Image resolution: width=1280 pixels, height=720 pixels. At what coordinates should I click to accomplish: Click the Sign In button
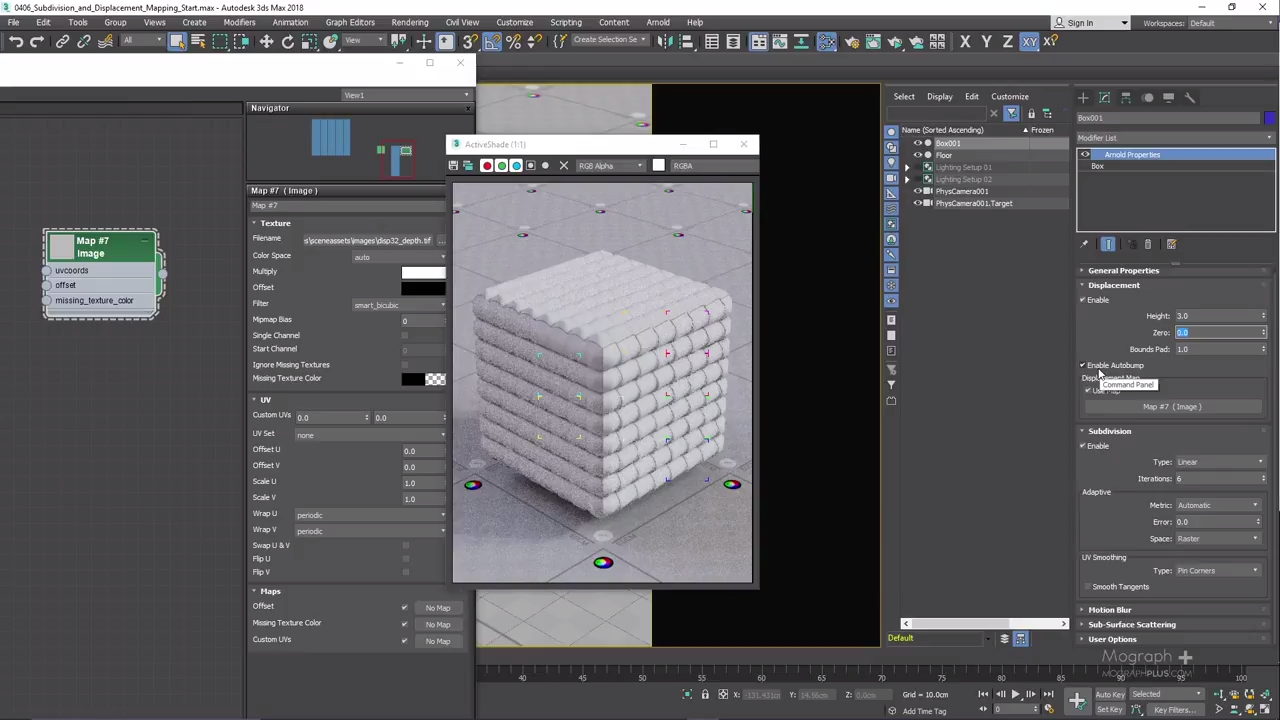click(x=1080, y=23)
